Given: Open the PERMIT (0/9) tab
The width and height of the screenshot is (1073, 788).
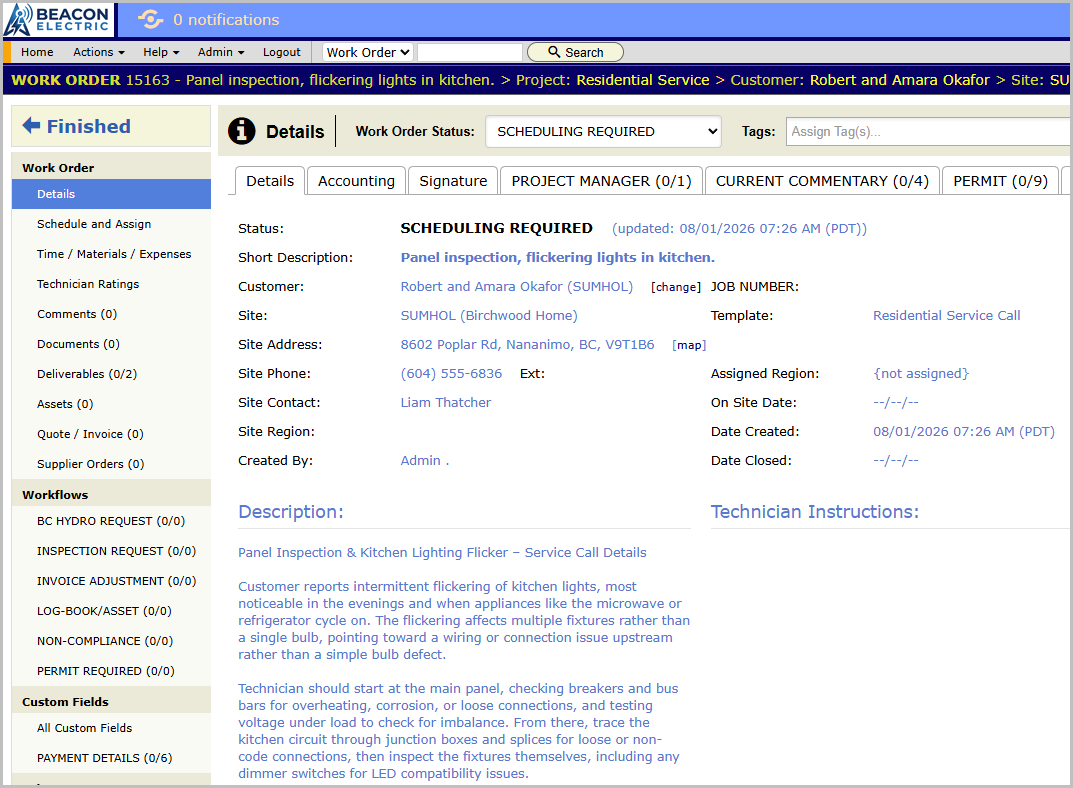Looking at the screenshot, I should click(x=1000, y=181).
